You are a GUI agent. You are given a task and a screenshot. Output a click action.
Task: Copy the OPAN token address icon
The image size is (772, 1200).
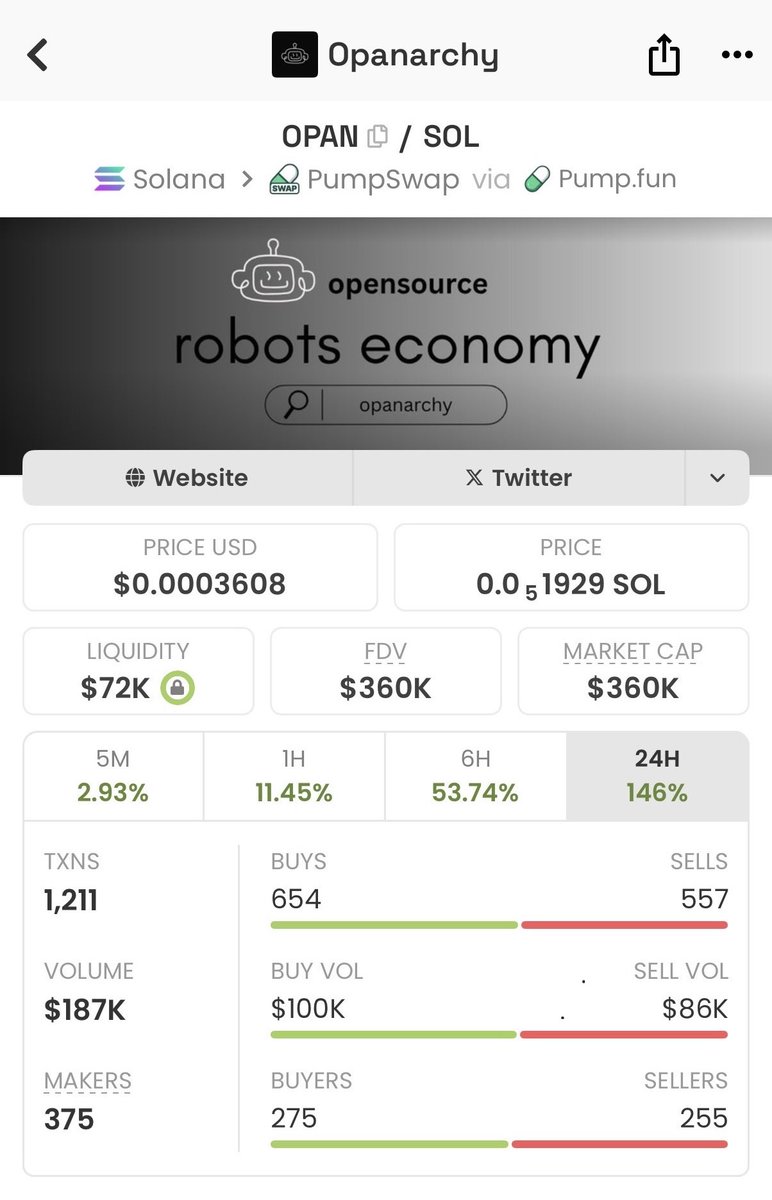(377, 136)
